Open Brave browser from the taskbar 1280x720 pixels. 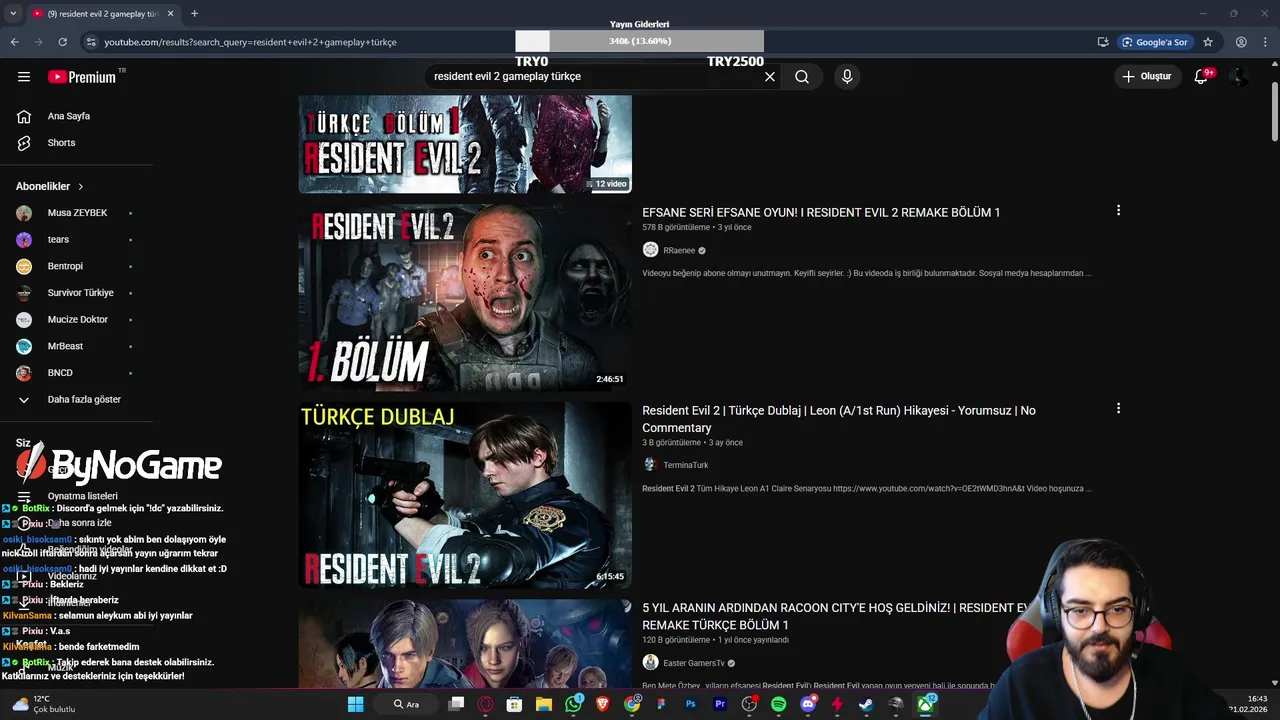click(x=603, y=705)
